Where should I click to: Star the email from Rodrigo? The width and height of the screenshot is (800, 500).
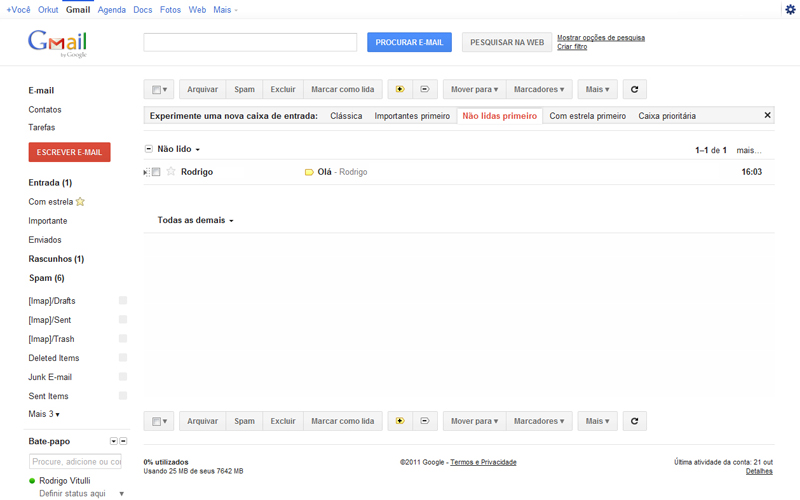171,171
